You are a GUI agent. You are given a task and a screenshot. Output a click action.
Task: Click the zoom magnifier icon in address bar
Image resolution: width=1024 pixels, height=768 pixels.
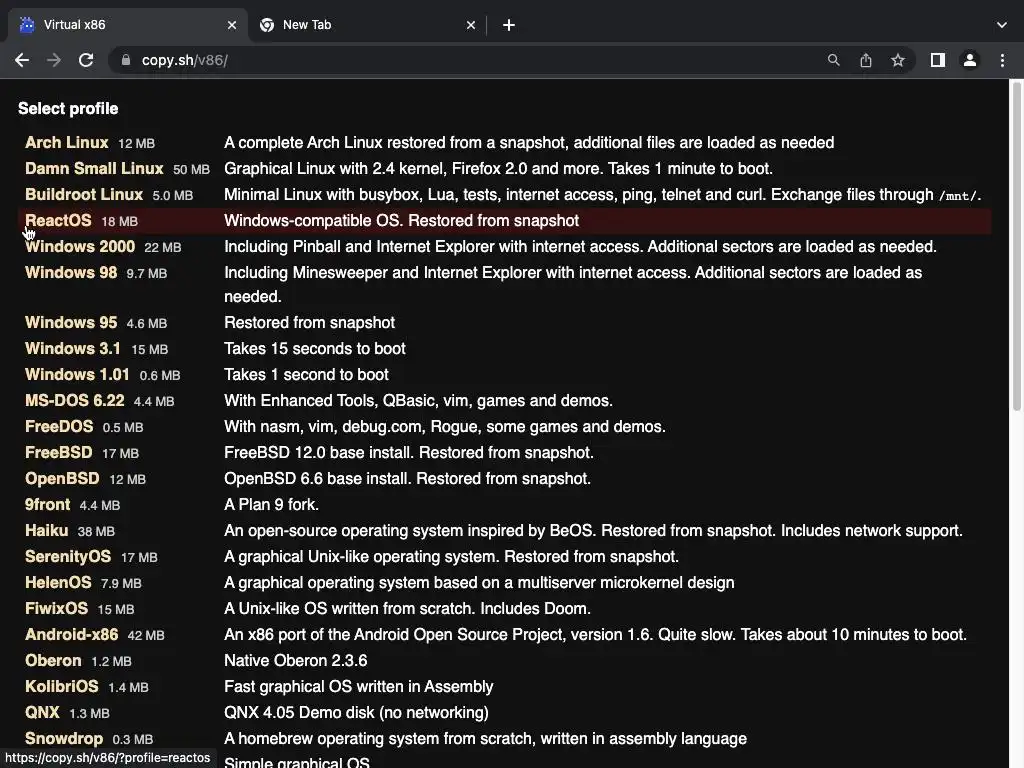click(x=833, y=60)
